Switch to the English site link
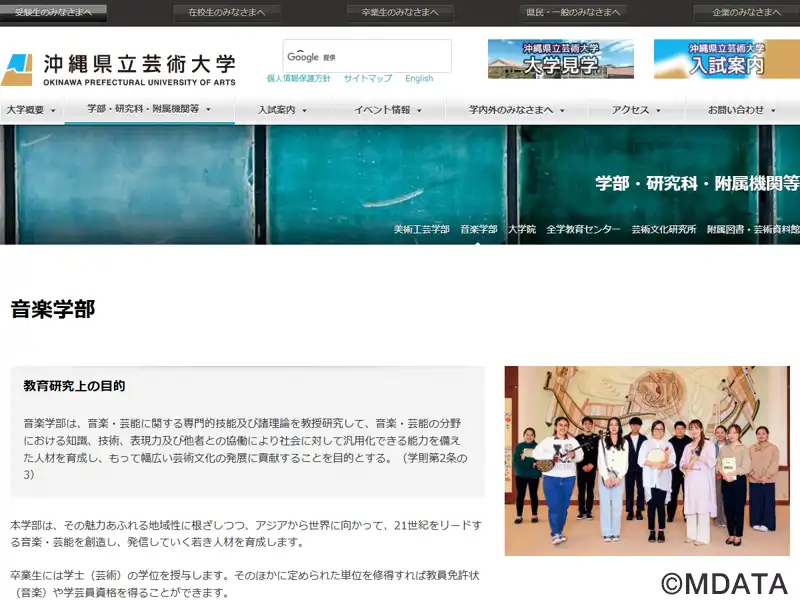 (x=419, y=79)
